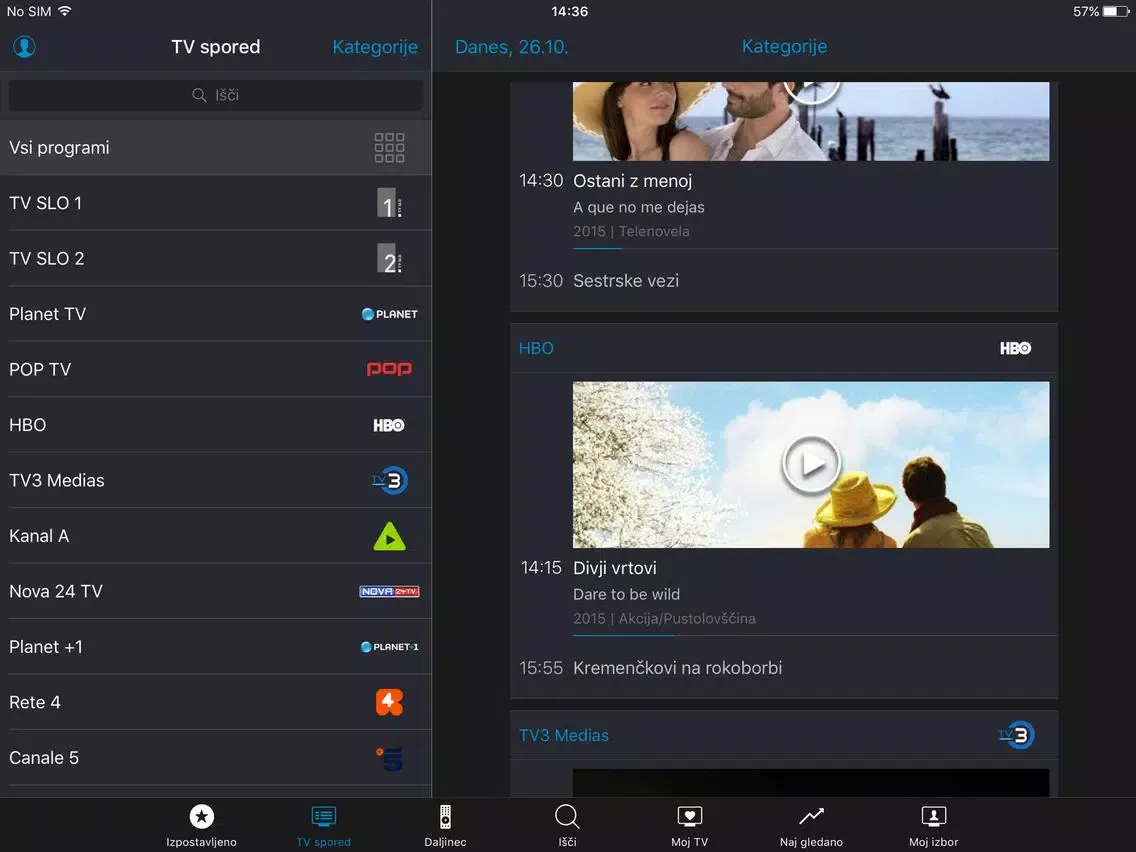Open the user profile icon
Screen dimensions: 1136x852
pyautogui.click(x=24, y=47)
